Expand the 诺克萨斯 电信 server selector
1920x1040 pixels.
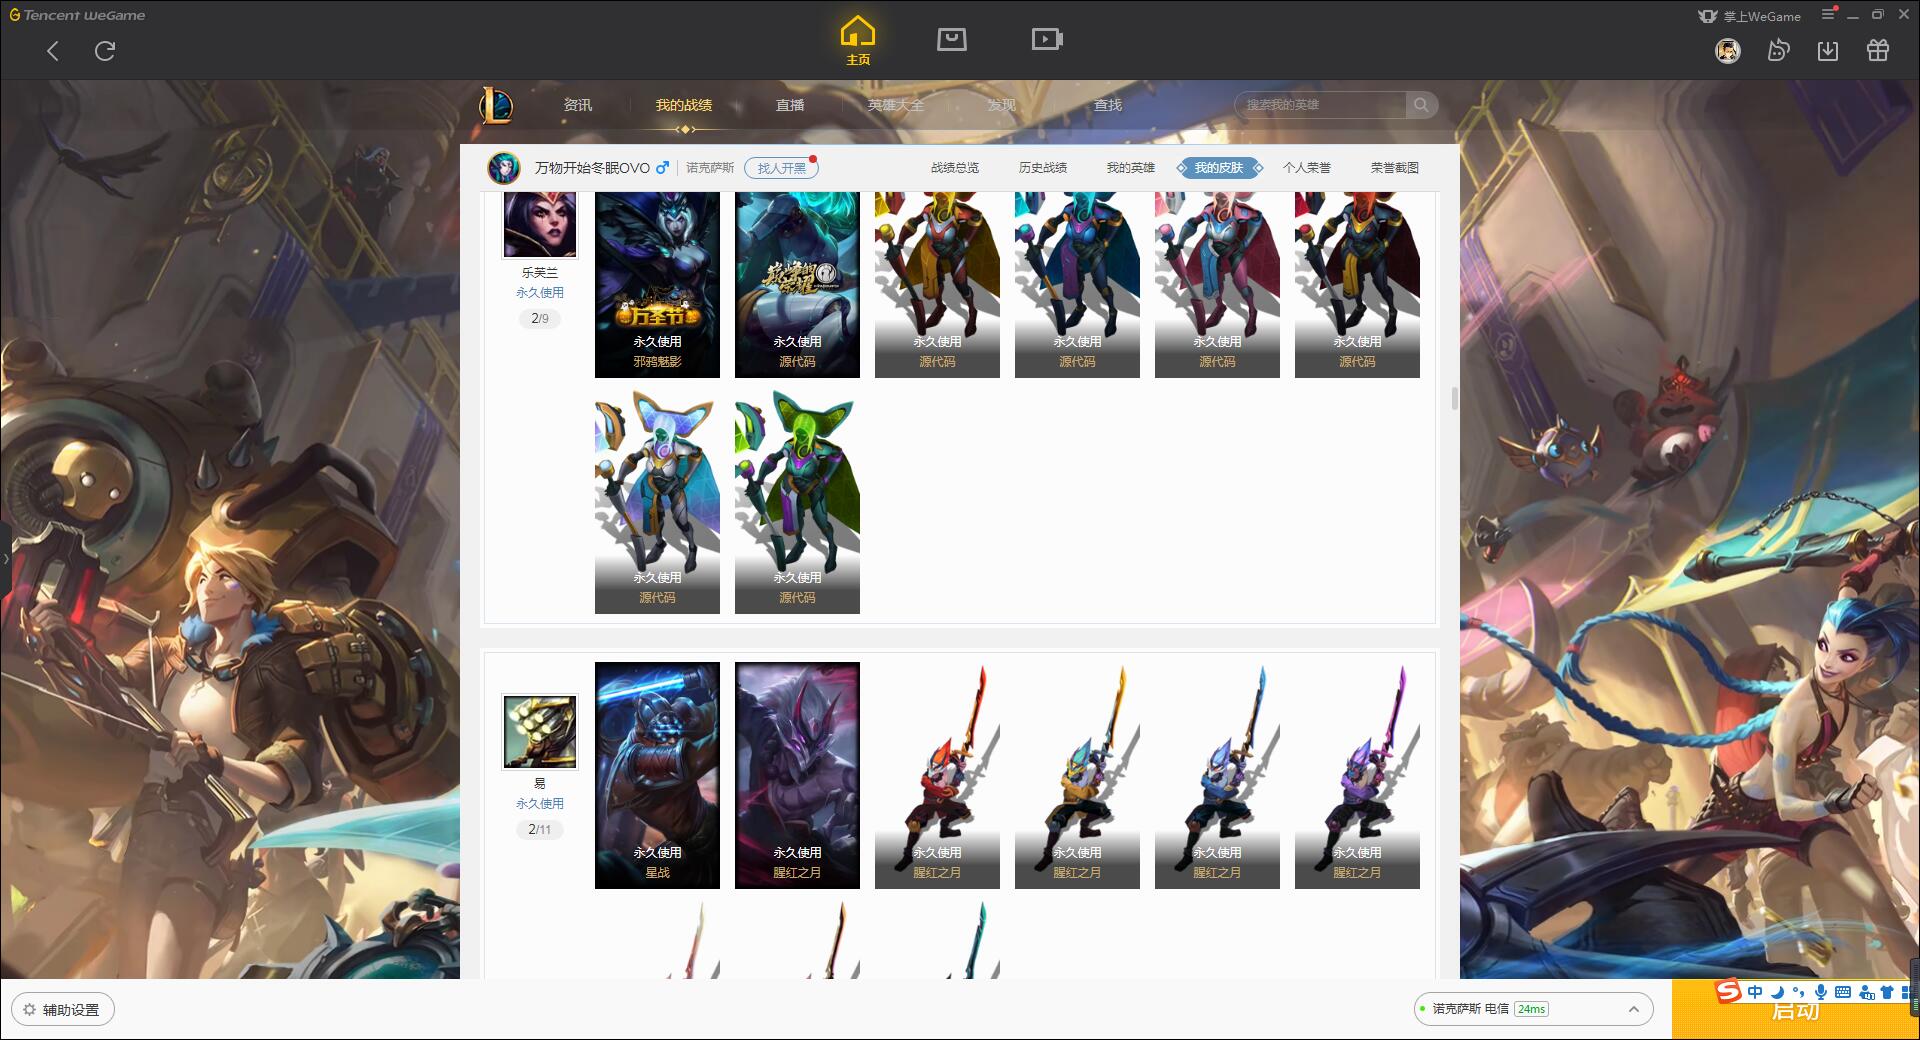1533,1009
